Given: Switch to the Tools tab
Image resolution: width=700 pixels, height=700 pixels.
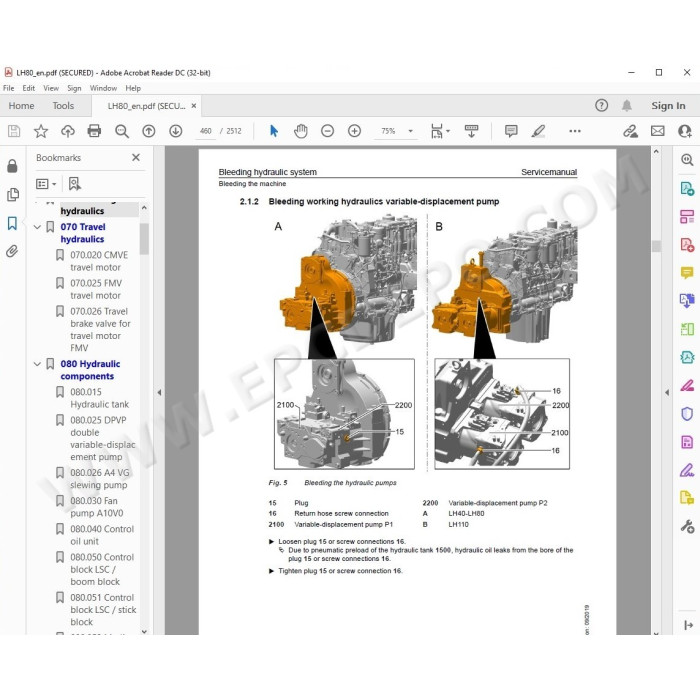Looking at the screenshot, I should coord(63,106).
